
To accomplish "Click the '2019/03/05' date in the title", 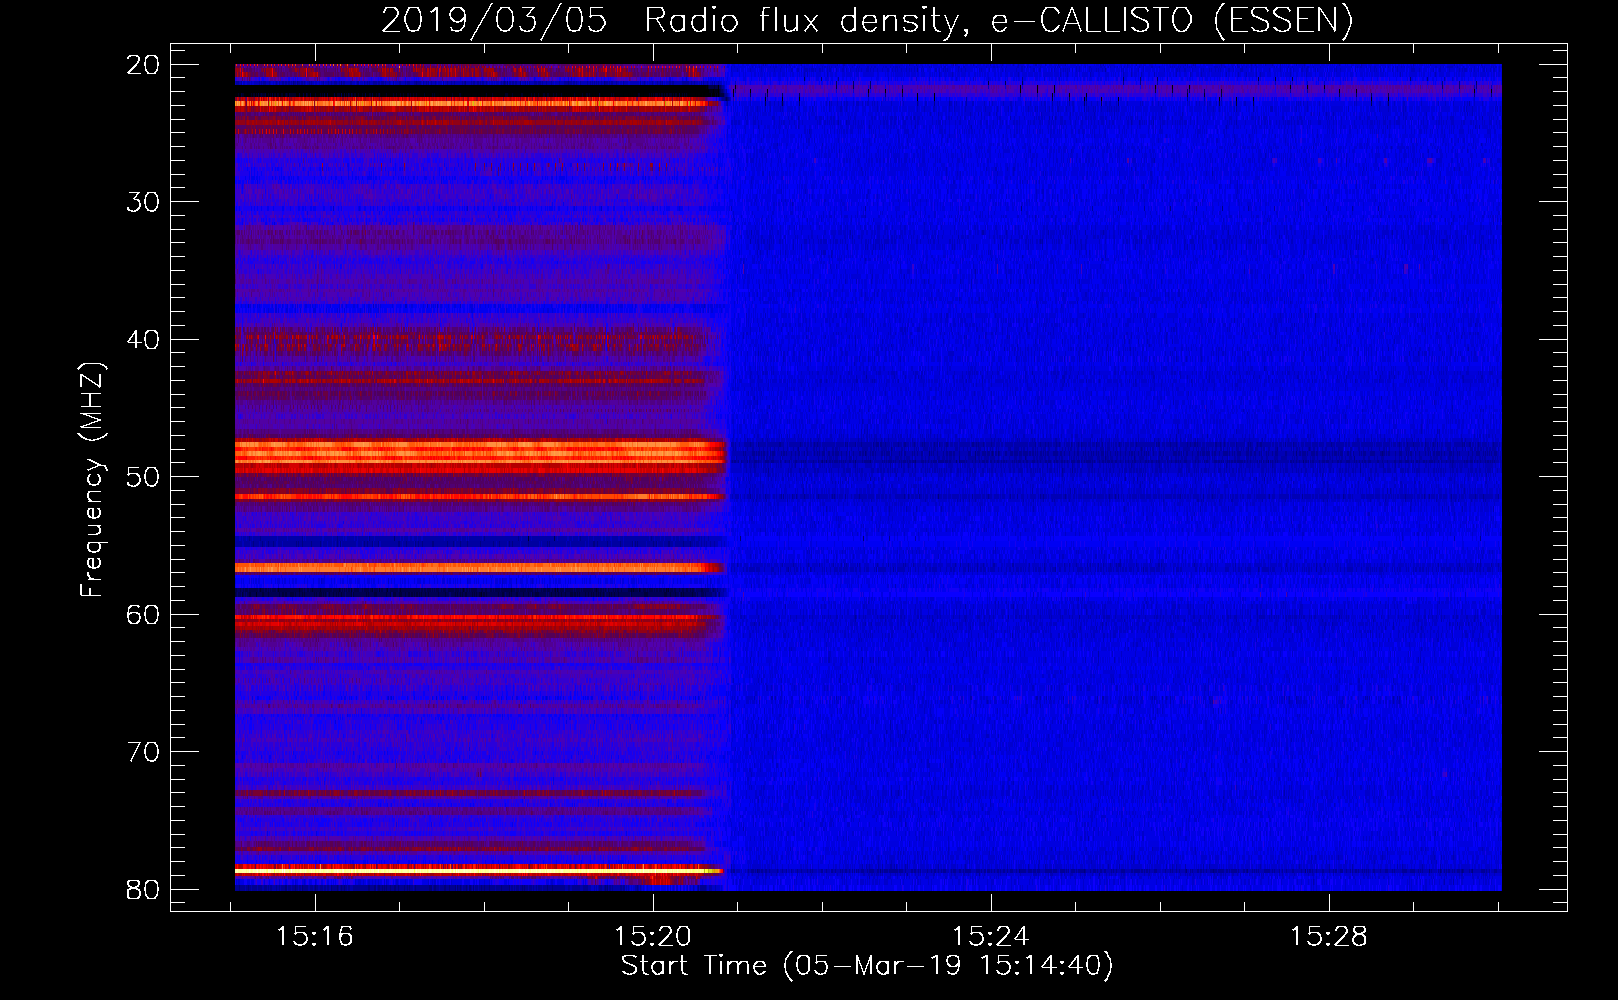I will pos(494,21).
